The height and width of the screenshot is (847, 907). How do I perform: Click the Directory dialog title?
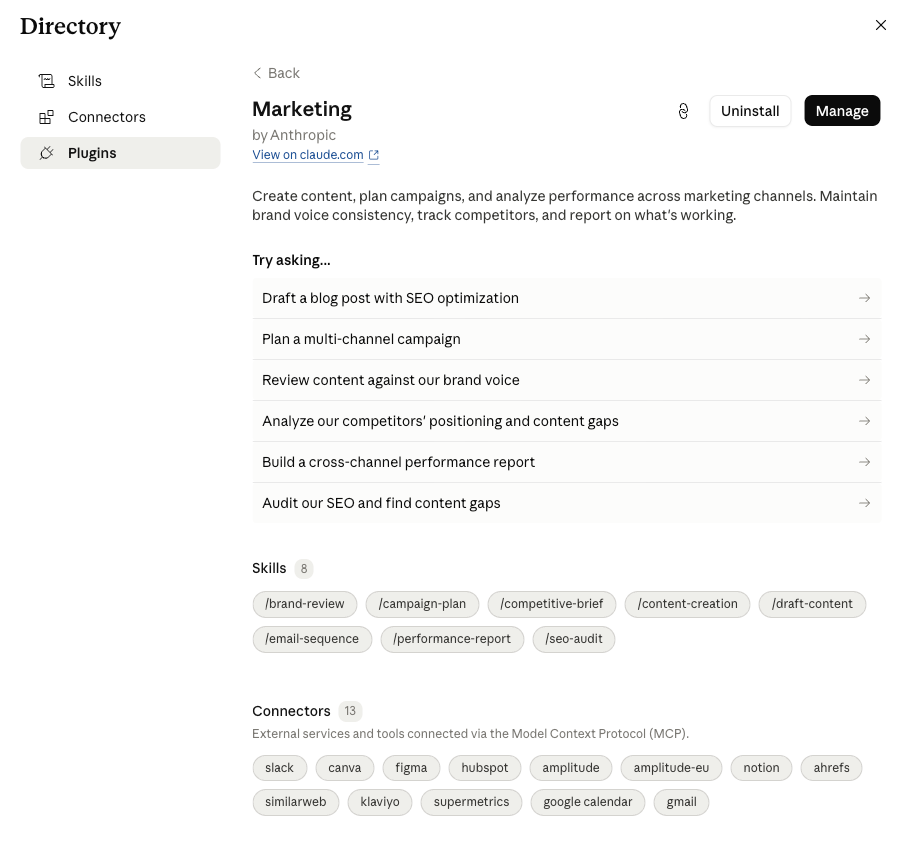(x=71, y=27)
